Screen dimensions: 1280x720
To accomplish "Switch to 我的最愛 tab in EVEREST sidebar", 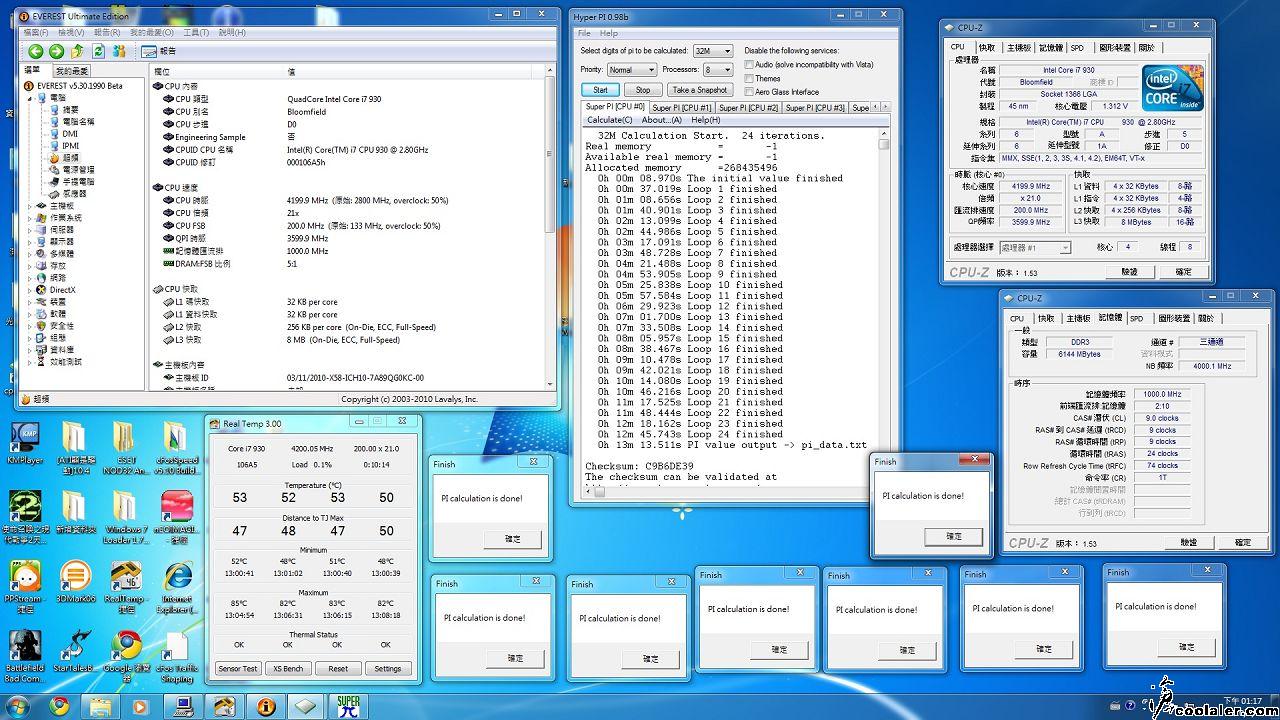I will point(72,71).
